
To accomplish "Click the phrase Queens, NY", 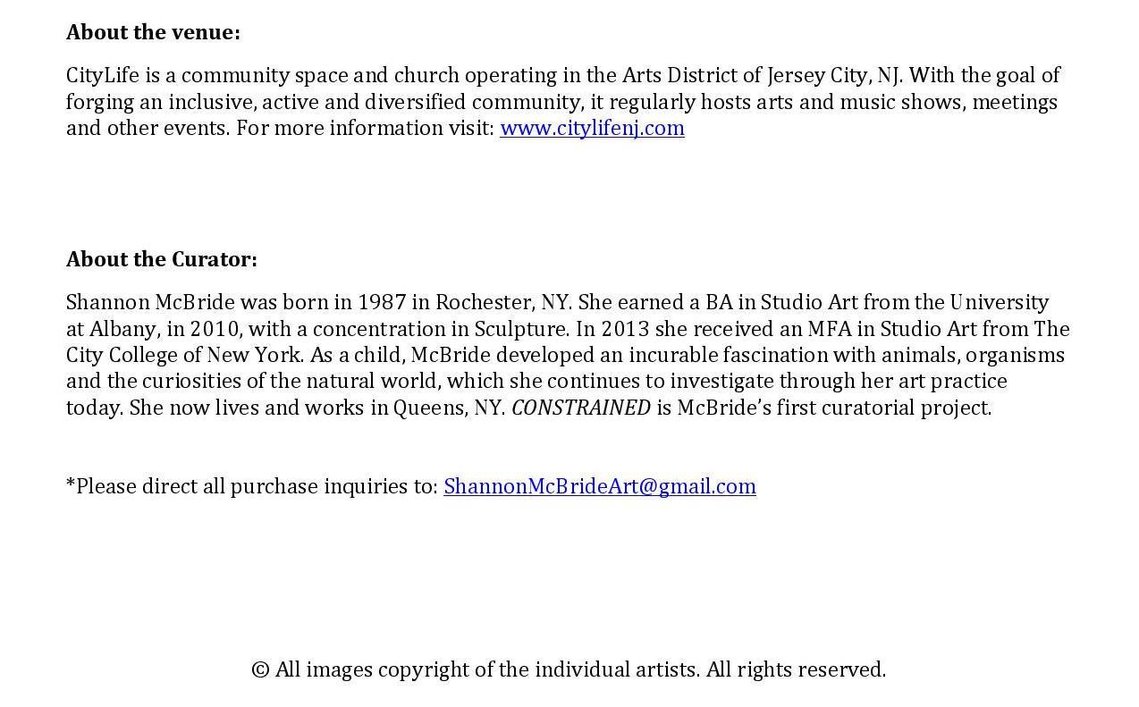I will [x=449, y=408].
